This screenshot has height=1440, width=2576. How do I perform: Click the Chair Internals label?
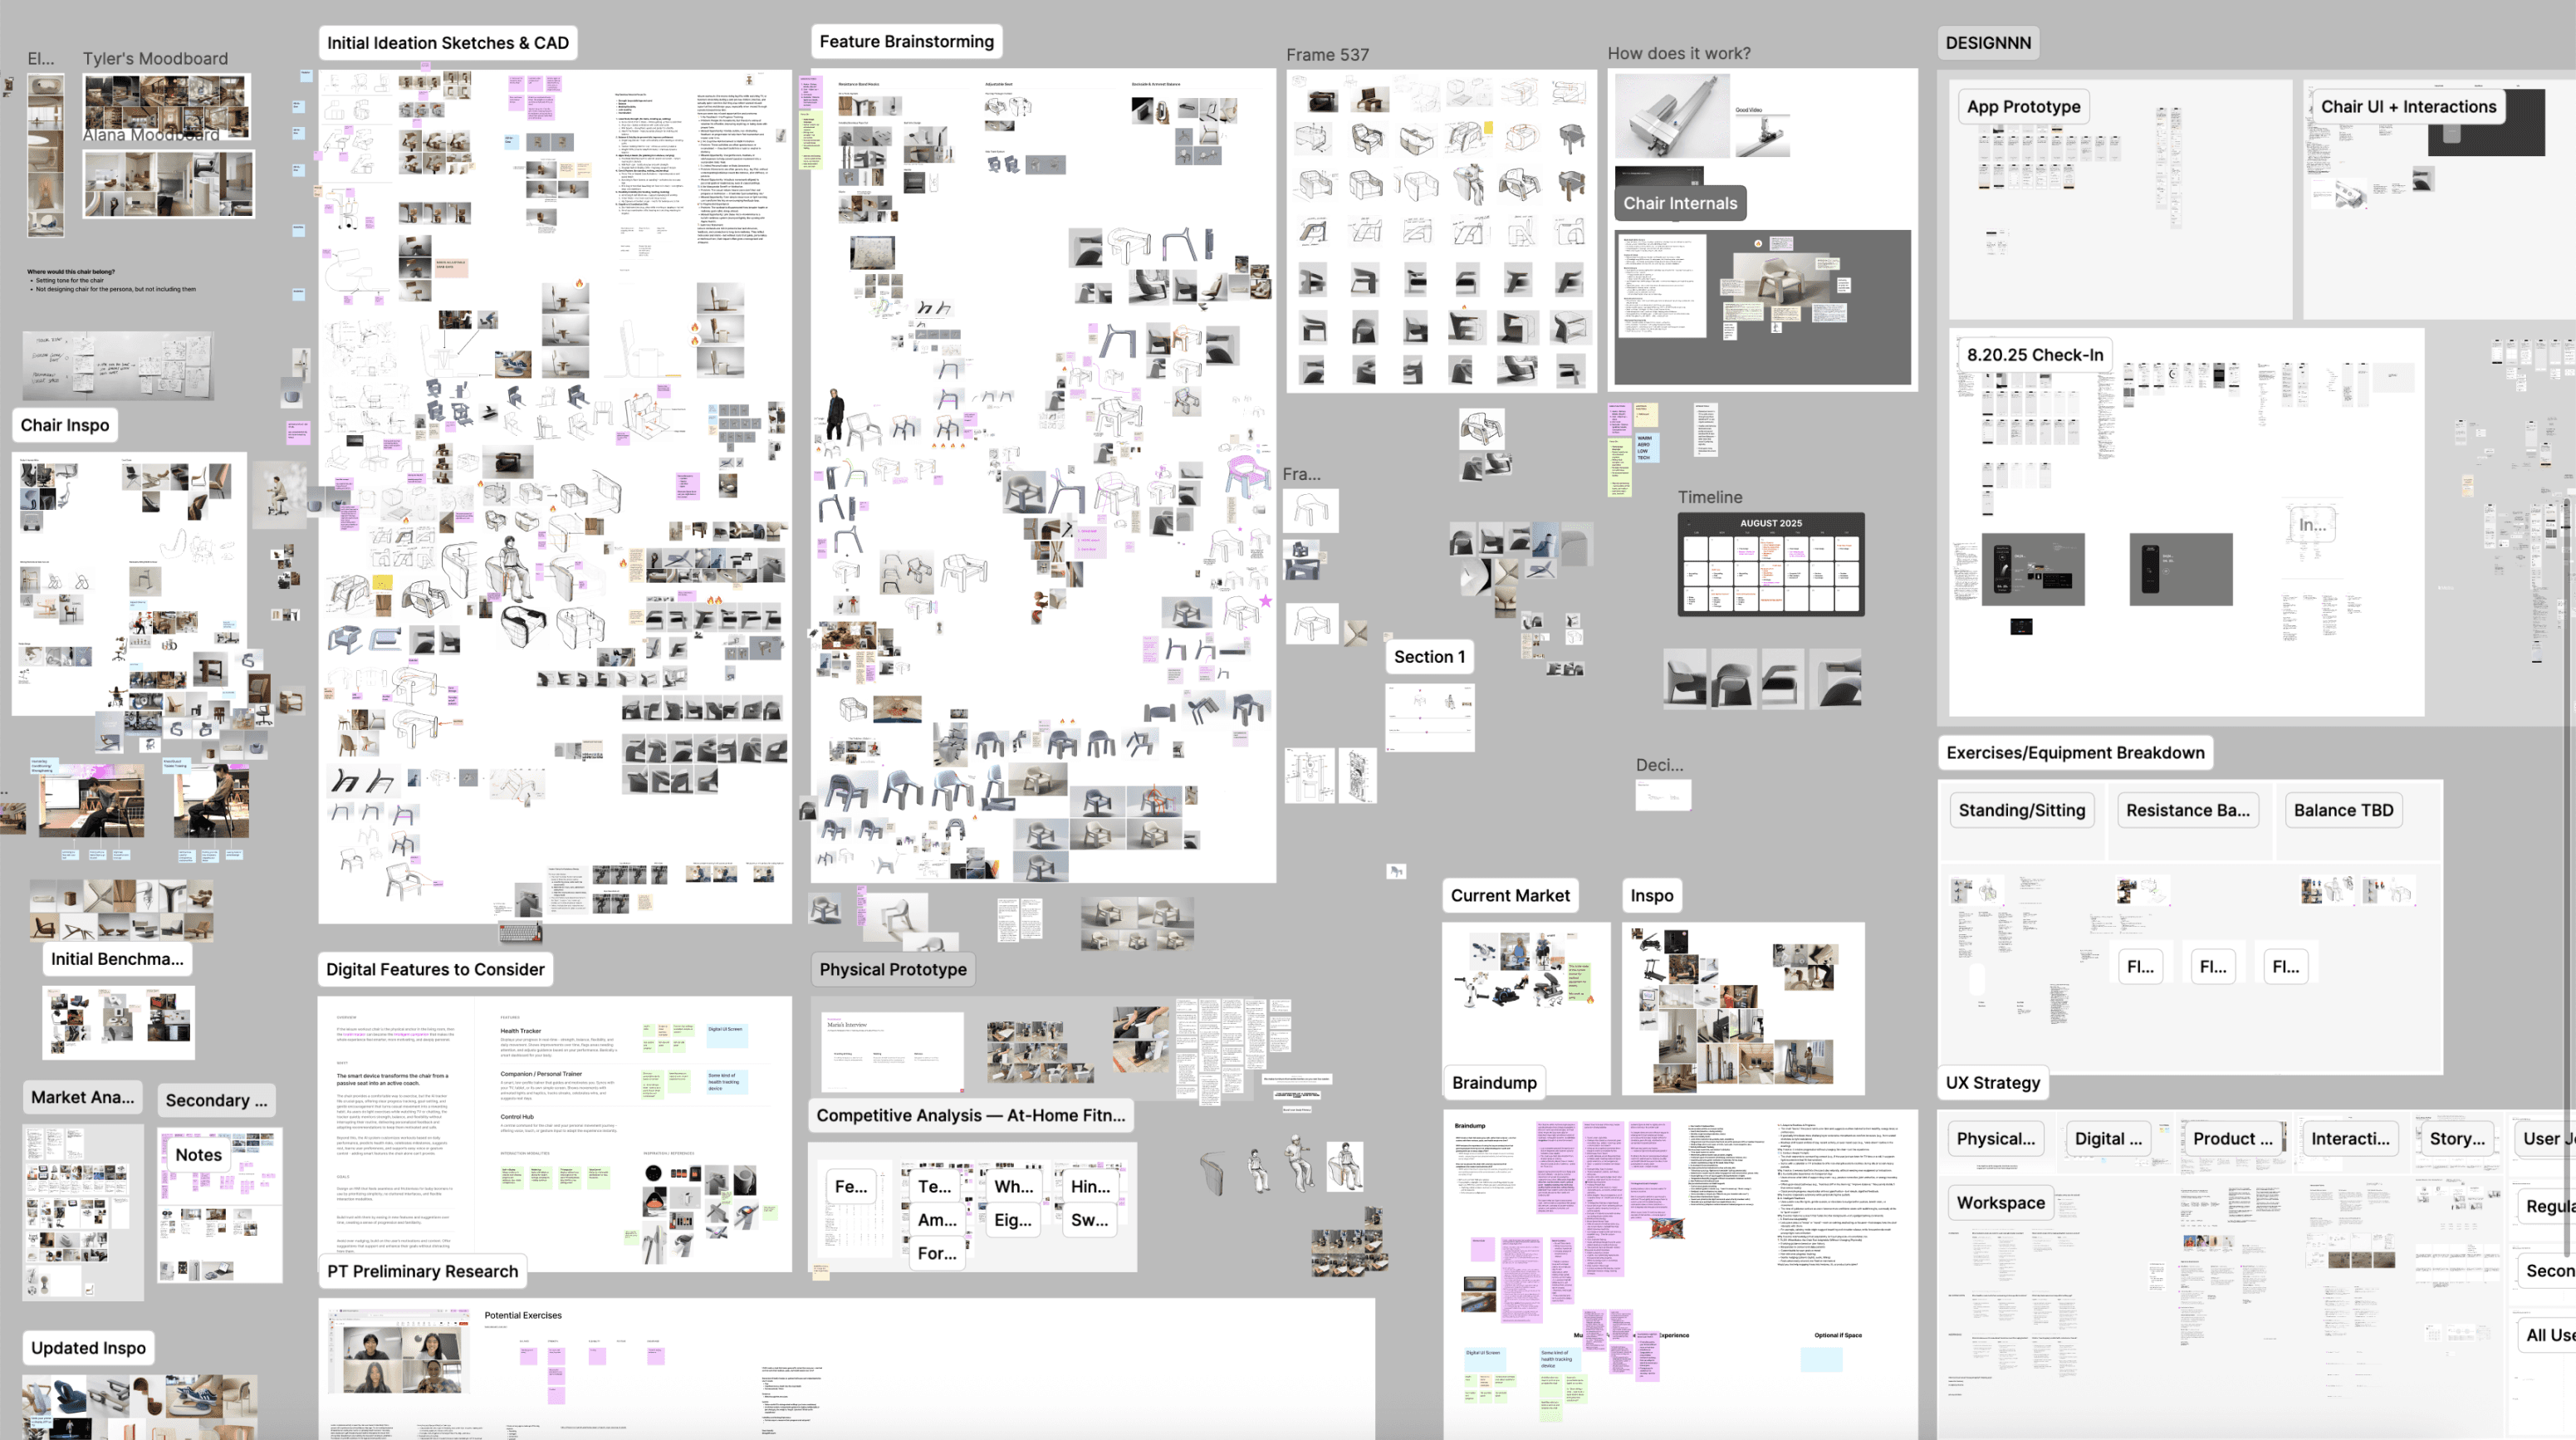[1679, 203]
